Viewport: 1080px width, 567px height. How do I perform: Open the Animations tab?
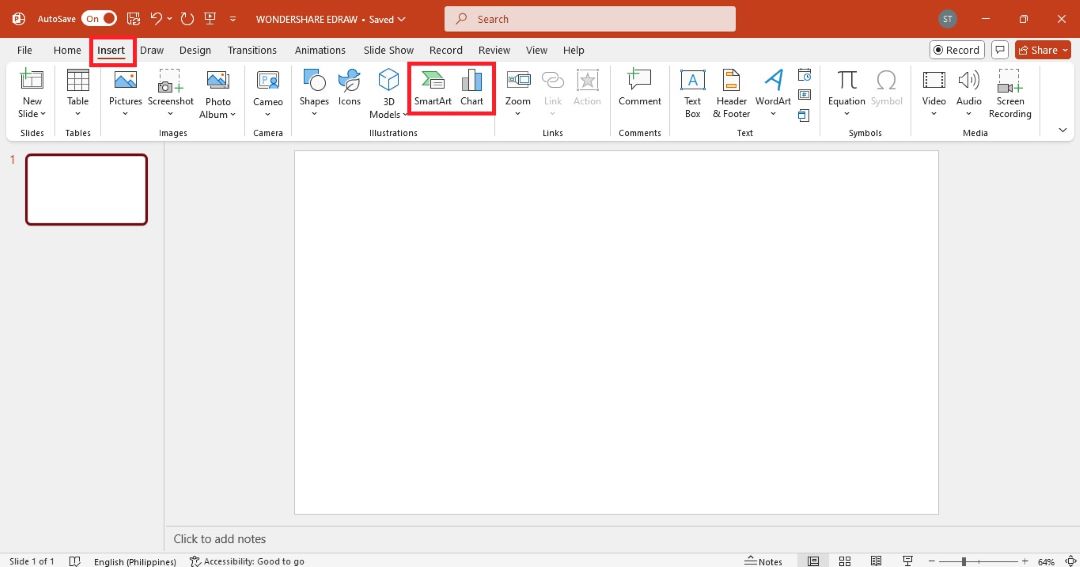[320, 50]
